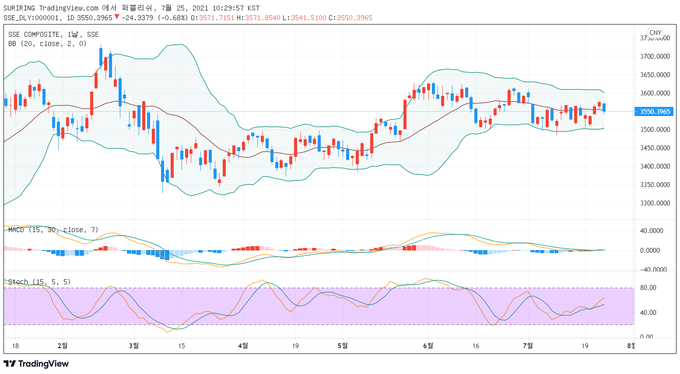Click the 3700.0000 price axis label
This screenshot has height=374, width=680.
click(655, 56)
